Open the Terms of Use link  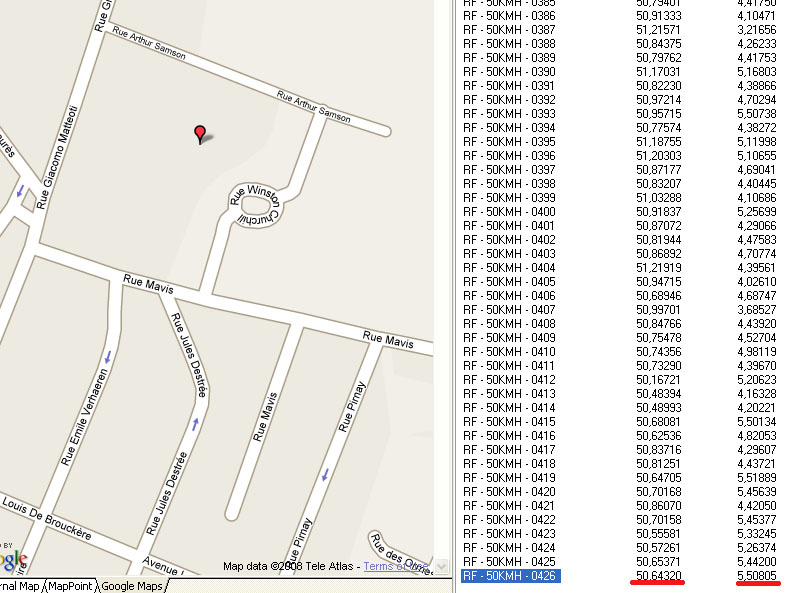point(397,566)
